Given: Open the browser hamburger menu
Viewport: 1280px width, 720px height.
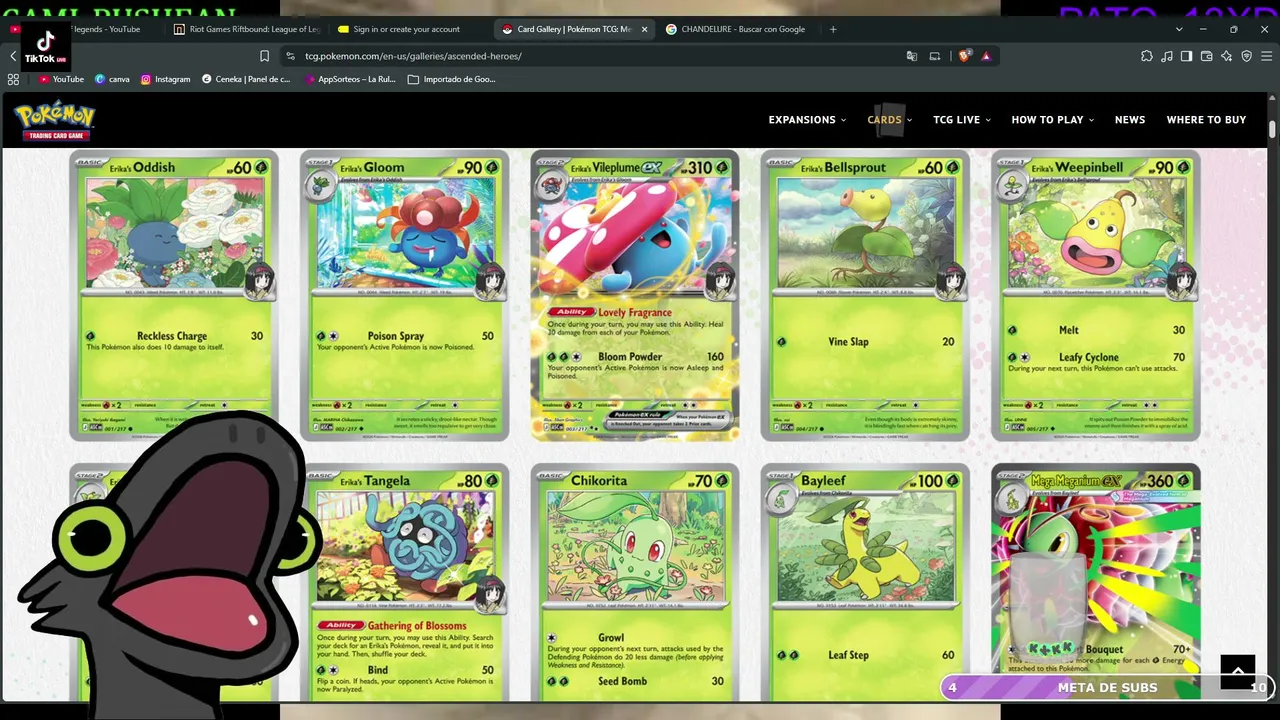Looking at the screenshot, I should tap(1266, 56).
